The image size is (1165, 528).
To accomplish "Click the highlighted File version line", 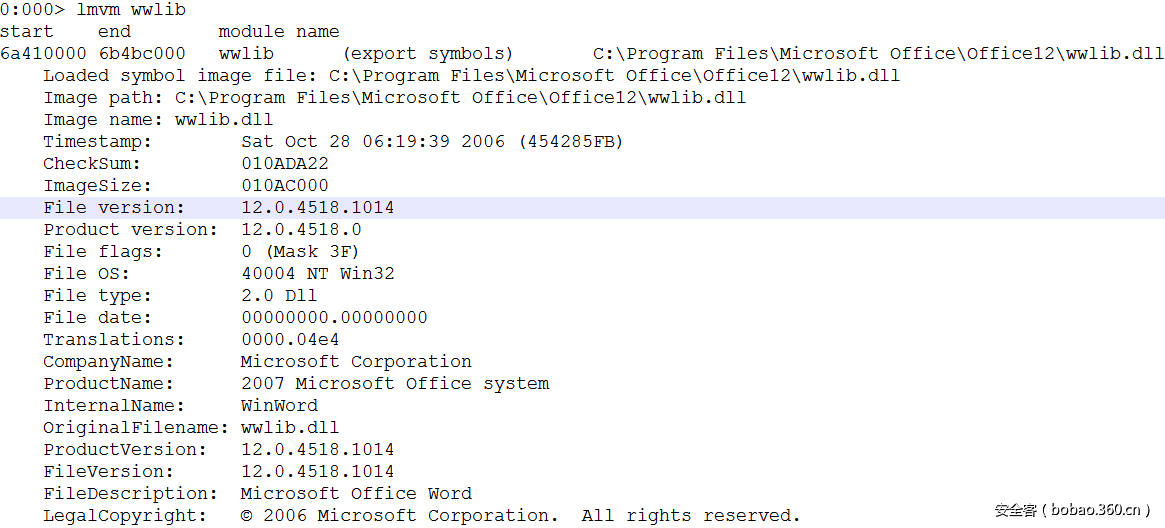I will [x=318, y=208].
